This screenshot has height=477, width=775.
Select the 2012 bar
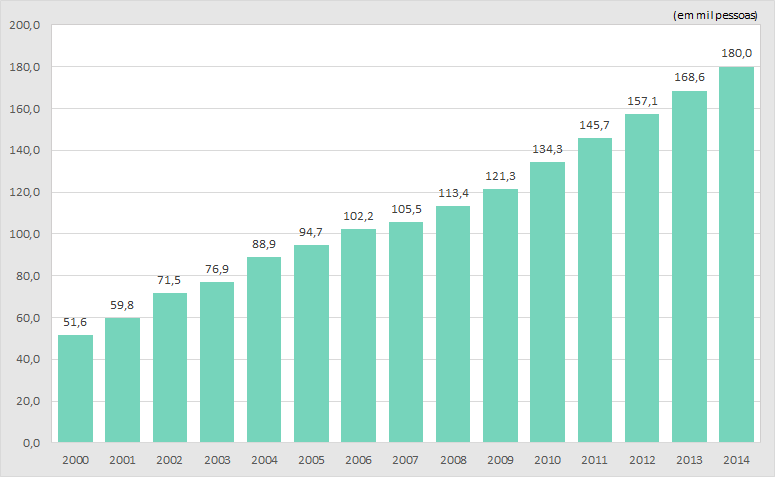click(x=641, y=278)
